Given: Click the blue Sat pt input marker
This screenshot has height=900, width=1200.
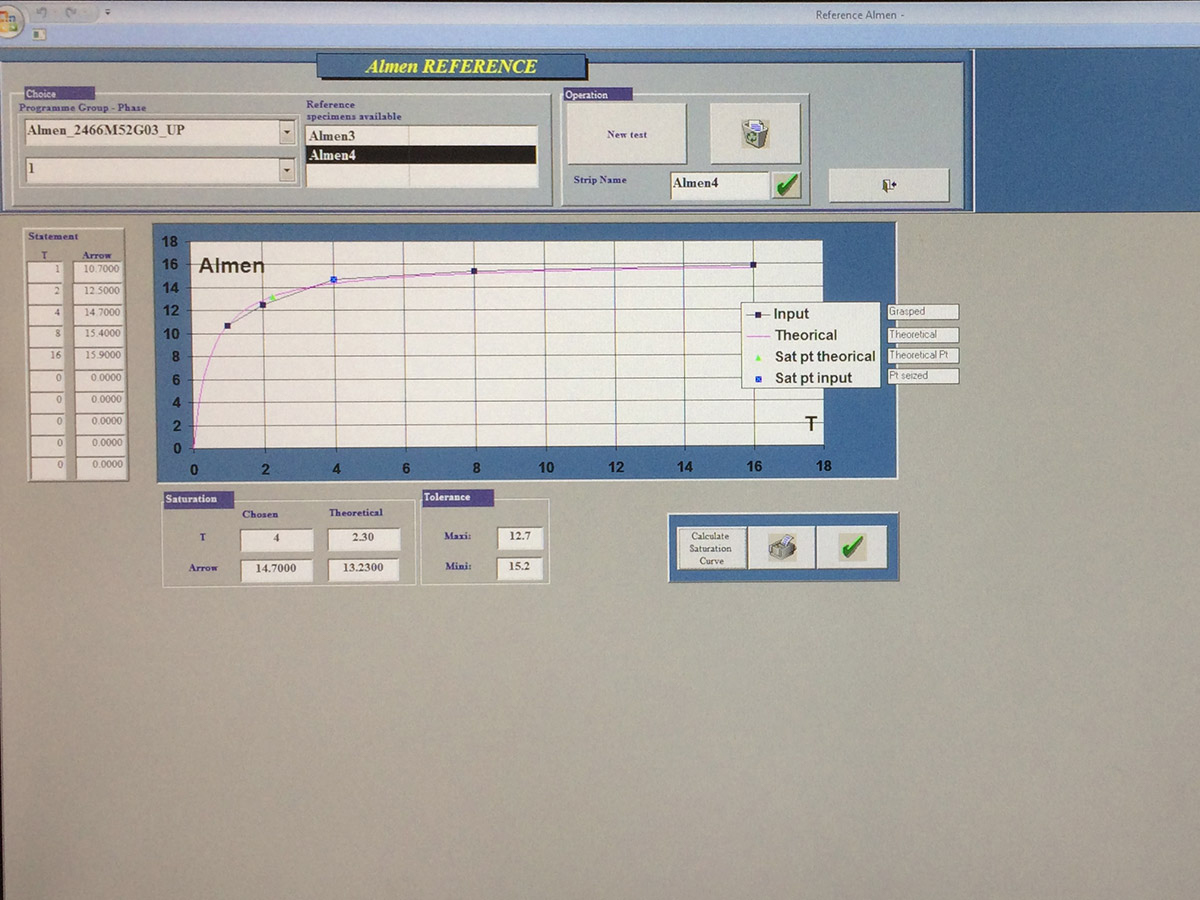Looking at the screenshot, I should pos(334,280).
